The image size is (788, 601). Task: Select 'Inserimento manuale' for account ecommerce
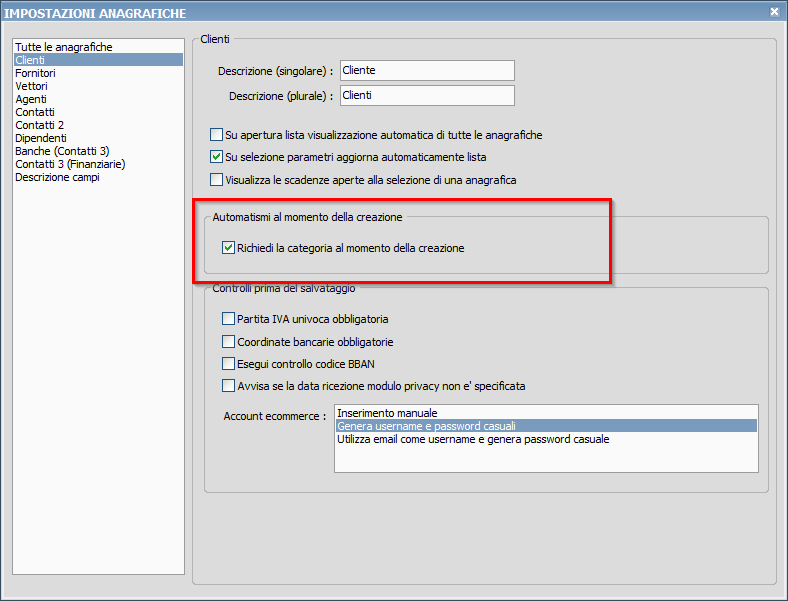coord(546,413)
